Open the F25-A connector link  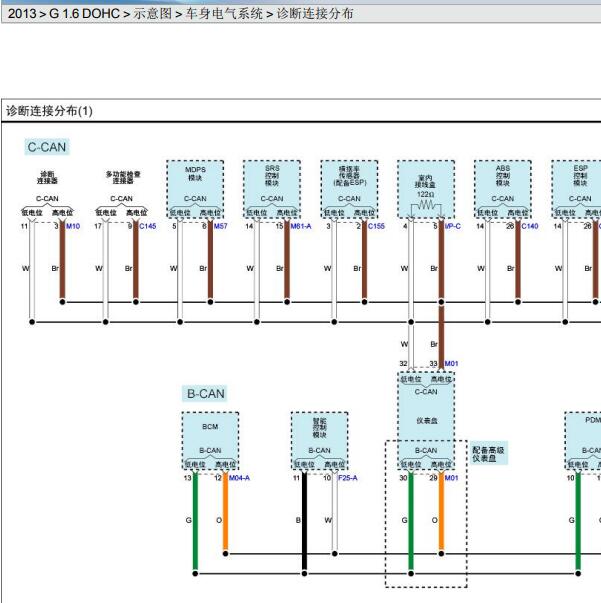(x=348, y=478)
